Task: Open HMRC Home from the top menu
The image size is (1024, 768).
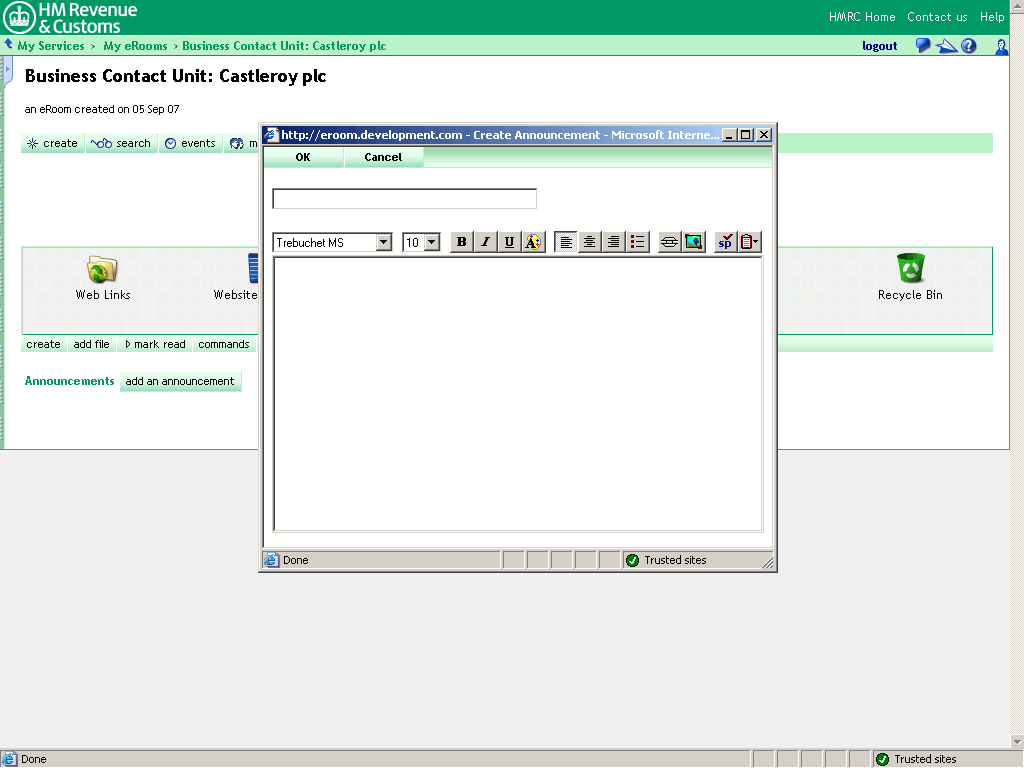Action: (861, 17)
